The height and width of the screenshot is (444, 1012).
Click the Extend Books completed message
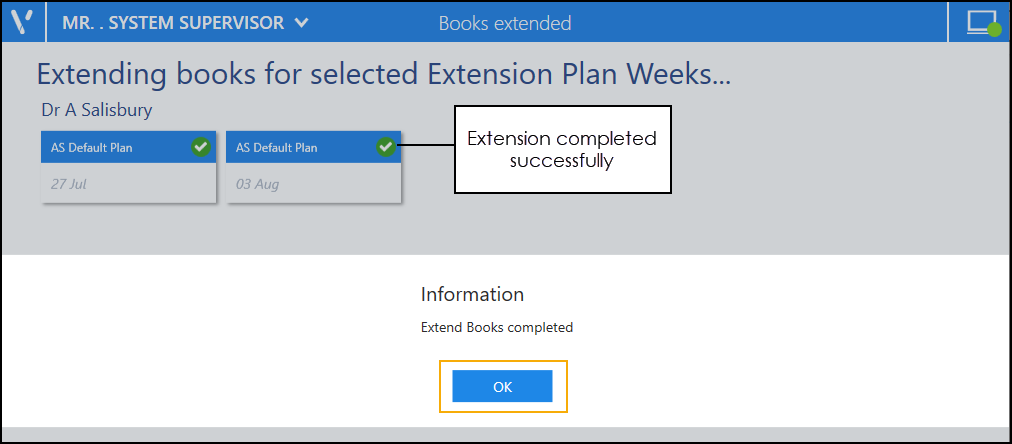click(497, 327)
